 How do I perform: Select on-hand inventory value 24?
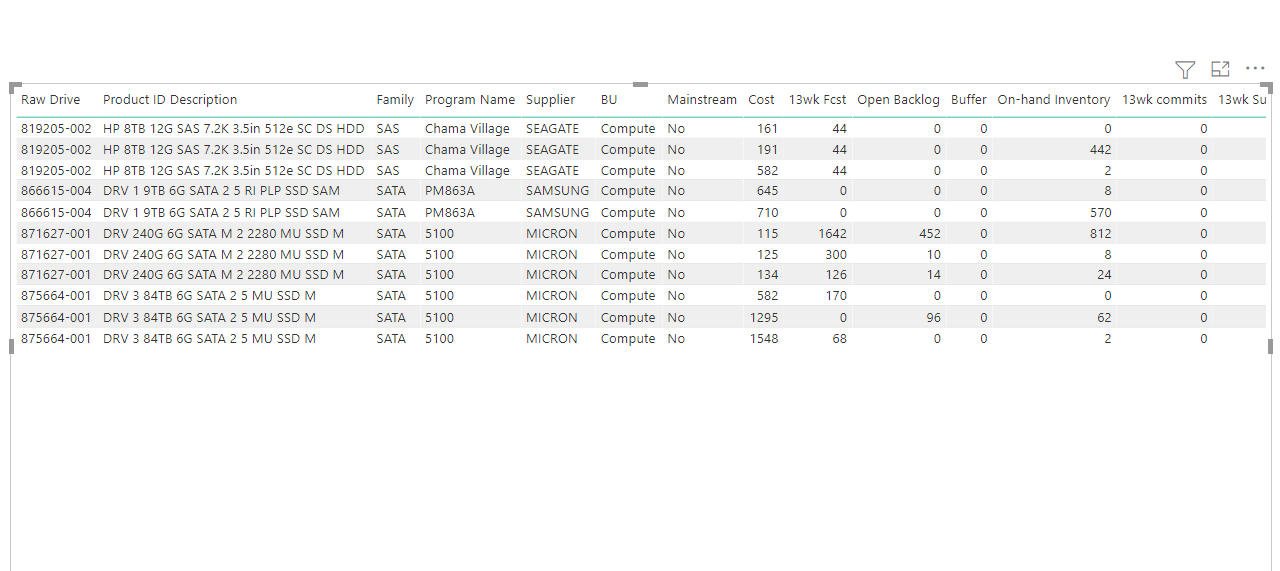(1104, 275)
